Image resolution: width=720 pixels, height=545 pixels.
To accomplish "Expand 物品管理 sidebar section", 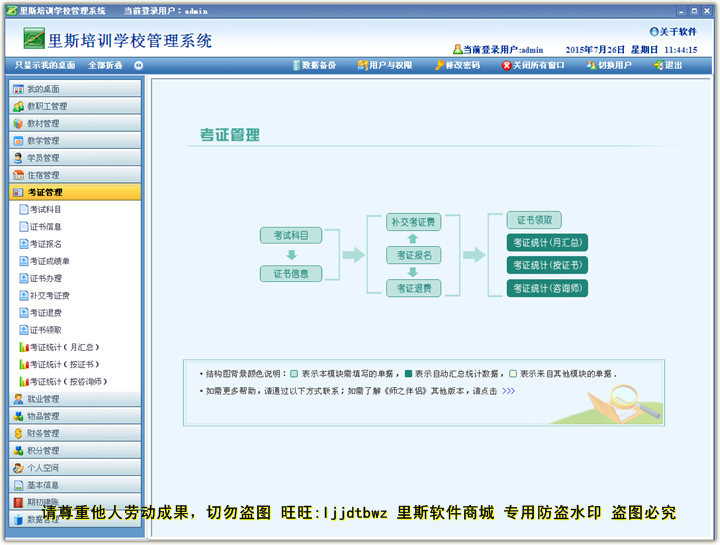I will point(75,416).
